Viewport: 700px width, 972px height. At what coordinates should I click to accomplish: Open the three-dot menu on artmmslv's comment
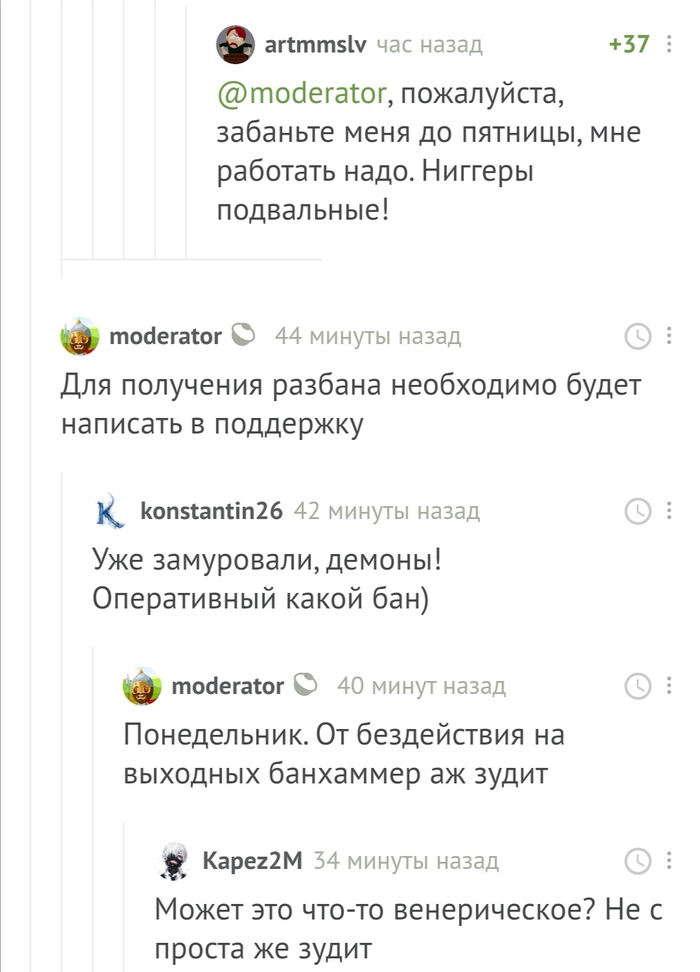pyautogui.click(x=668, y=44)
